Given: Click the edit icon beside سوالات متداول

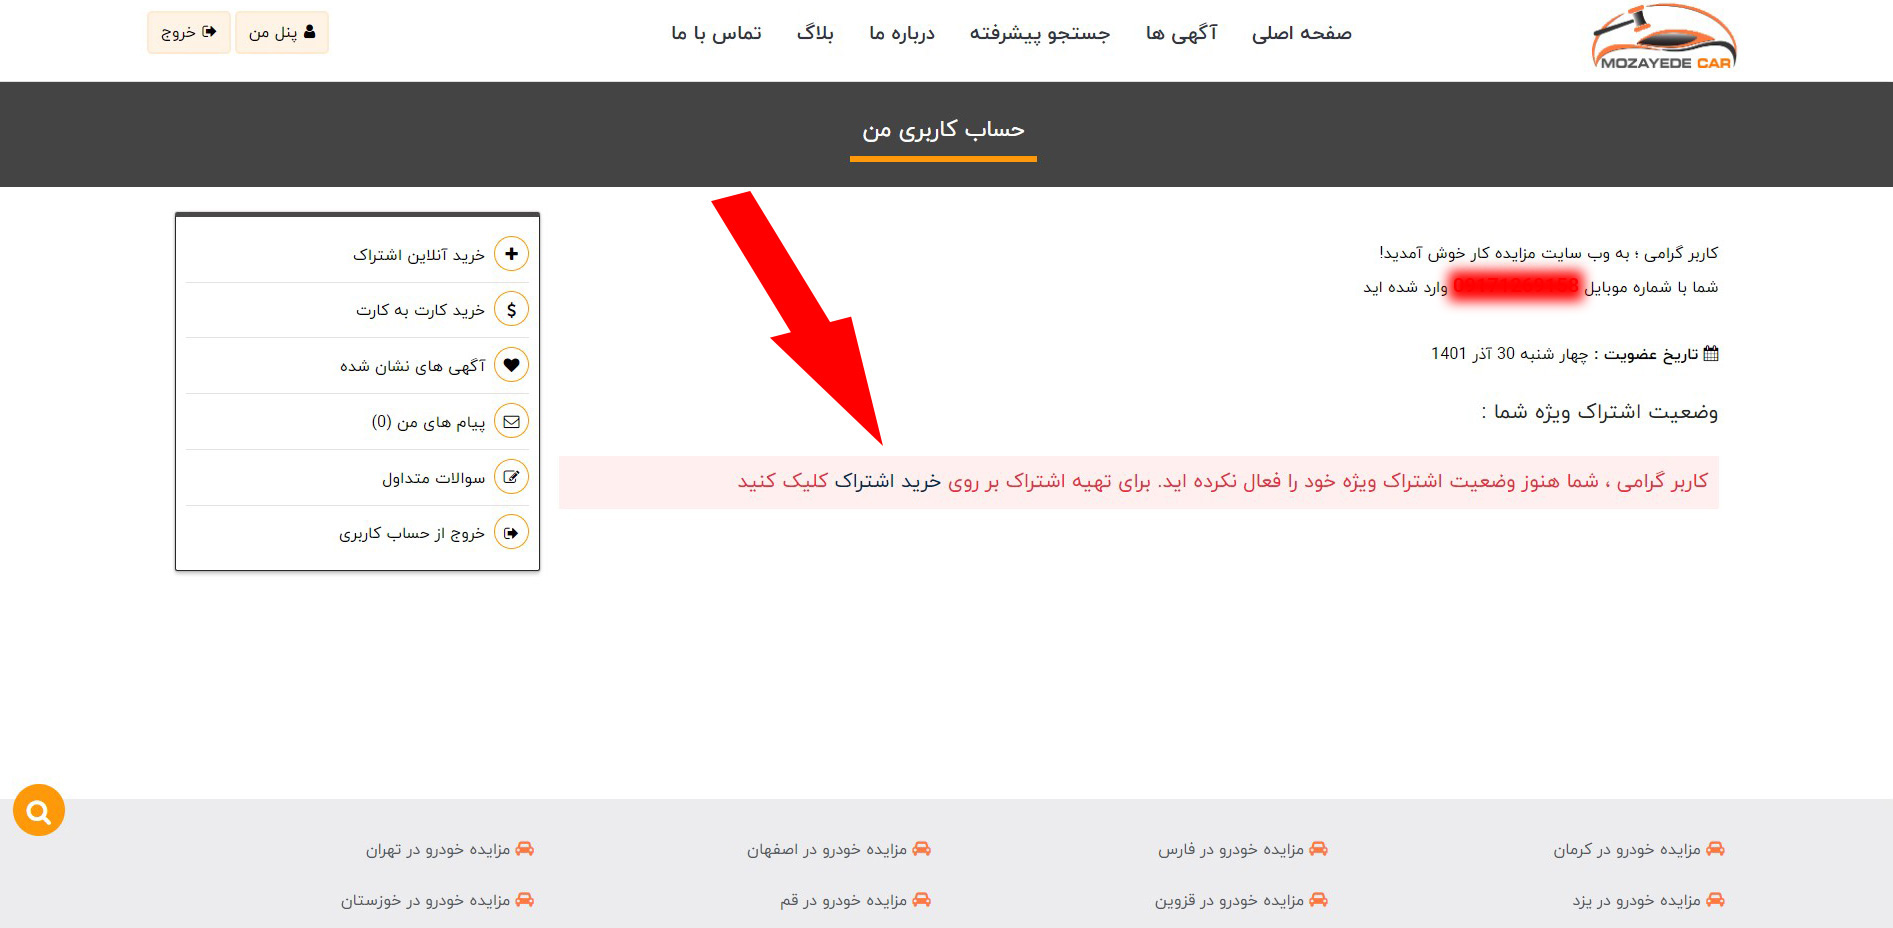Looking at the screenshot, I should (511, 478).
